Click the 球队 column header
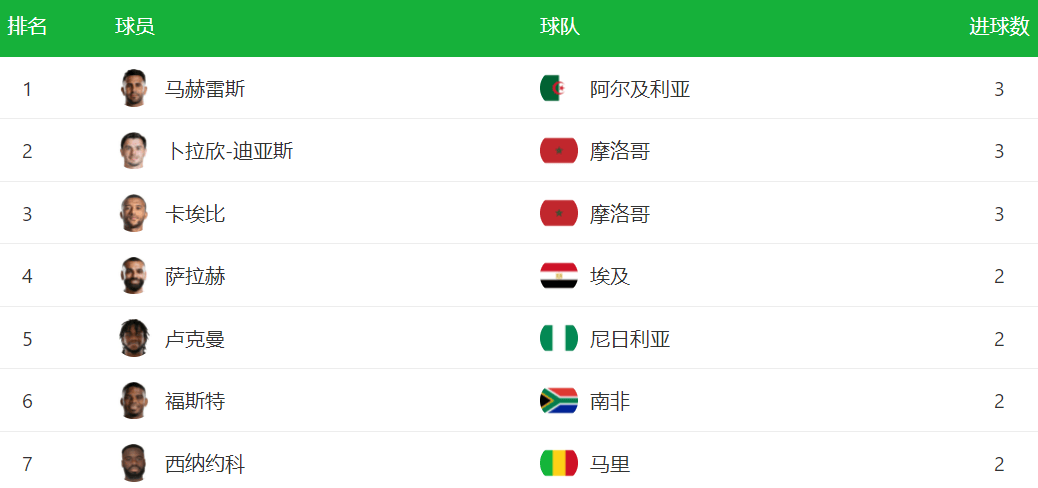This screenshot has width=1038, height=488. [560, 27]
